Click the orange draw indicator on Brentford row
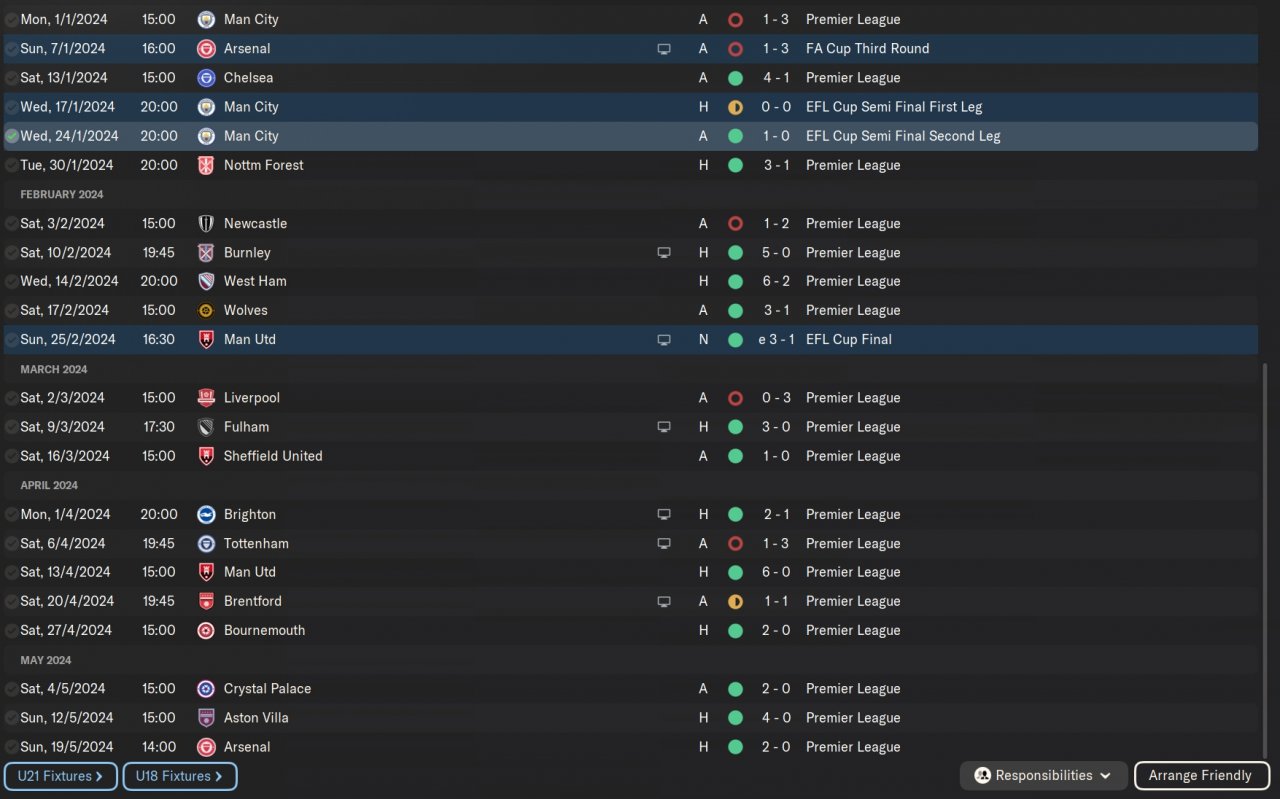The height and width of the screenshot is (799, 1280). pyautogui.click(x=735, y=602)
